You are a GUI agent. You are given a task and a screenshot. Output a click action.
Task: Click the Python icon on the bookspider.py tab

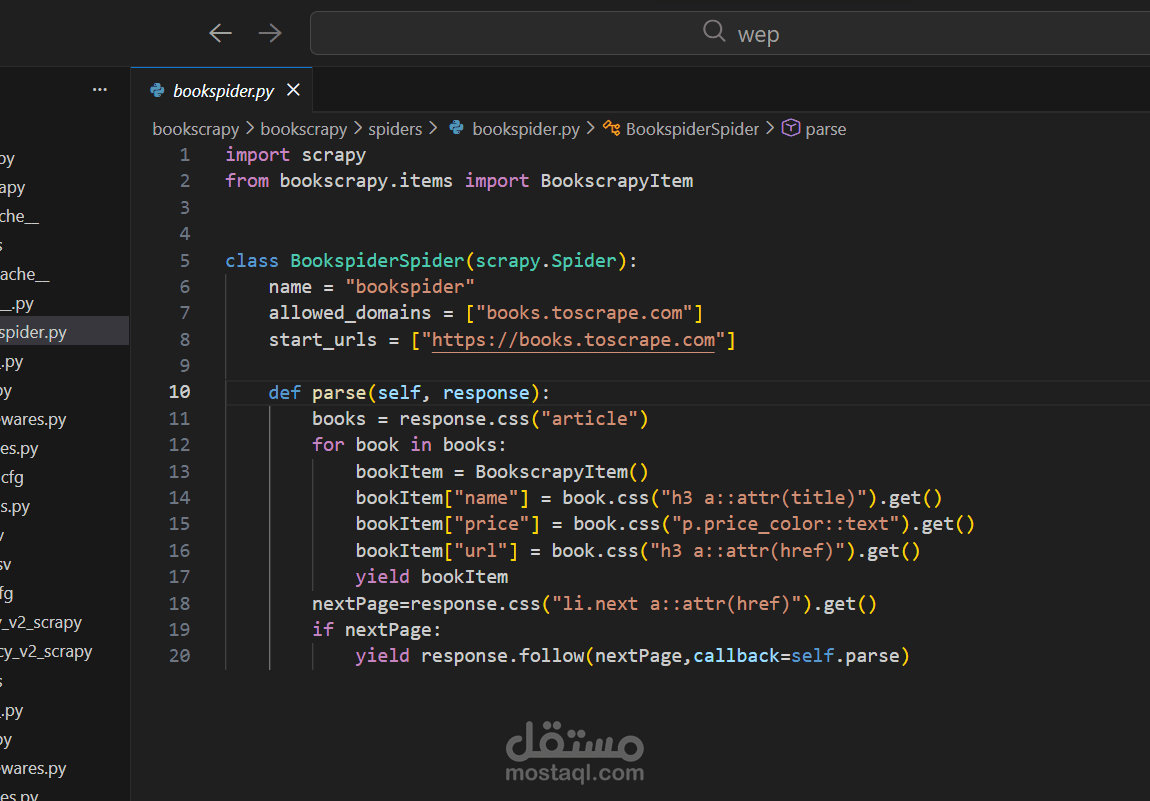coord(157,90)
